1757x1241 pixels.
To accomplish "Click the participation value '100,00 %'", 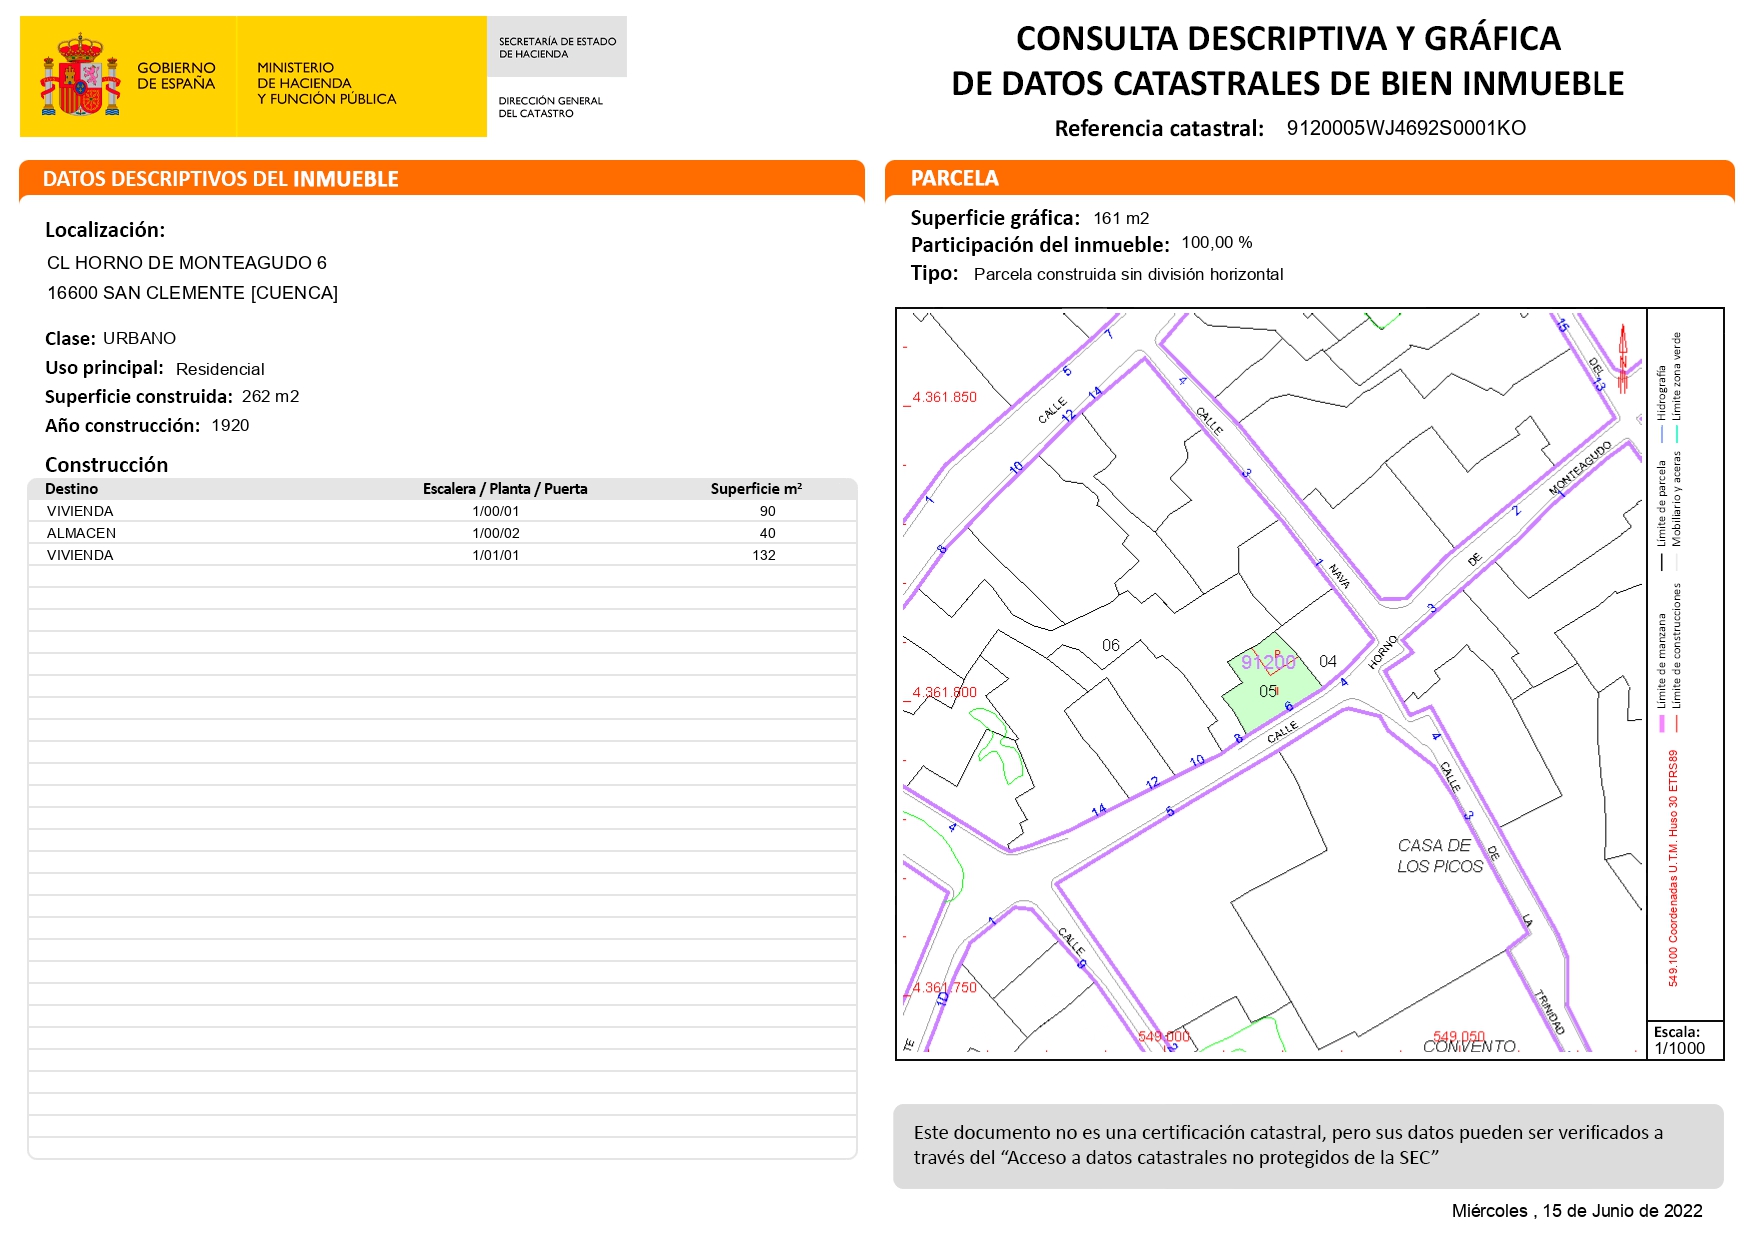I will coord(1217,243).
